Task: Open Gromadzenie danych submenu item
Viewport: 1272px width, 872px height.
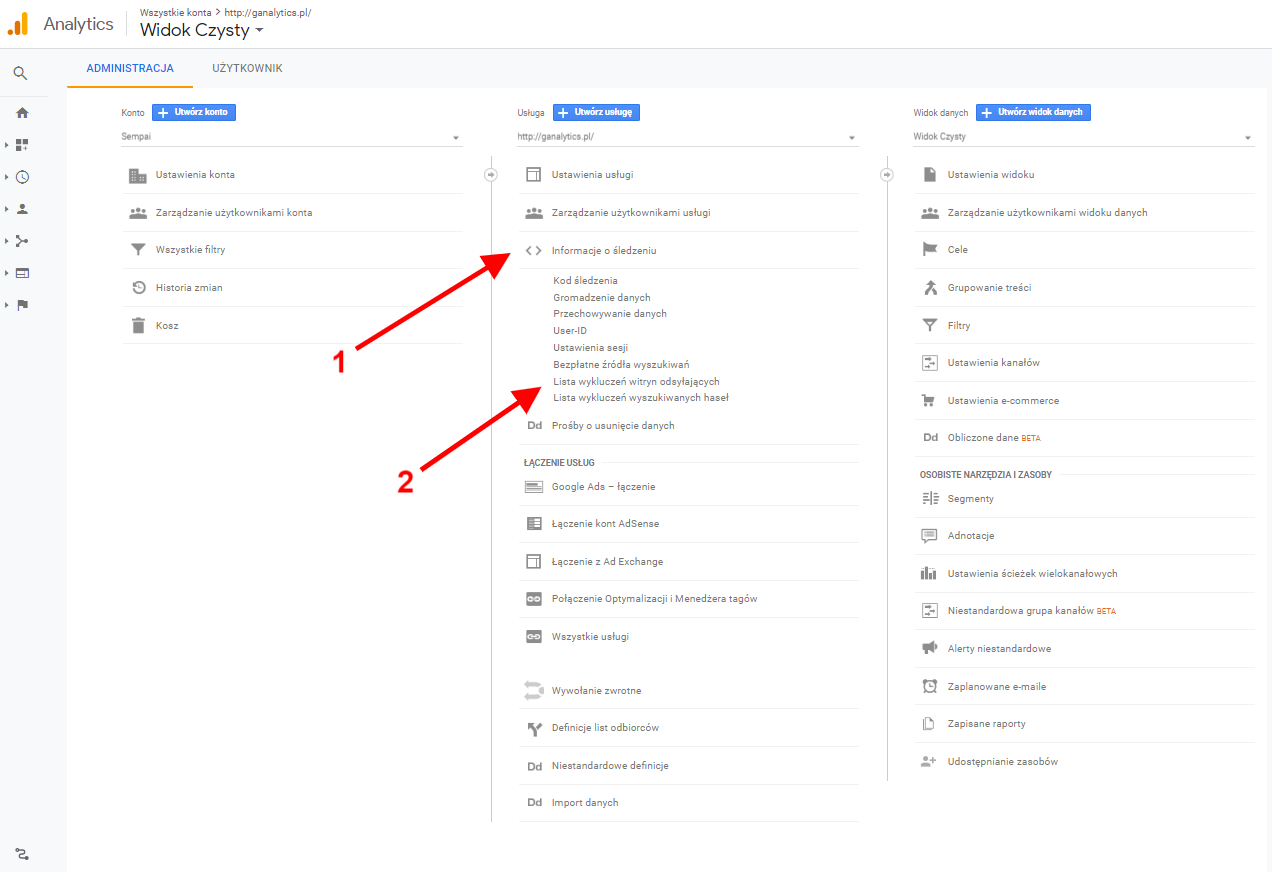Action: pos(602,298)
